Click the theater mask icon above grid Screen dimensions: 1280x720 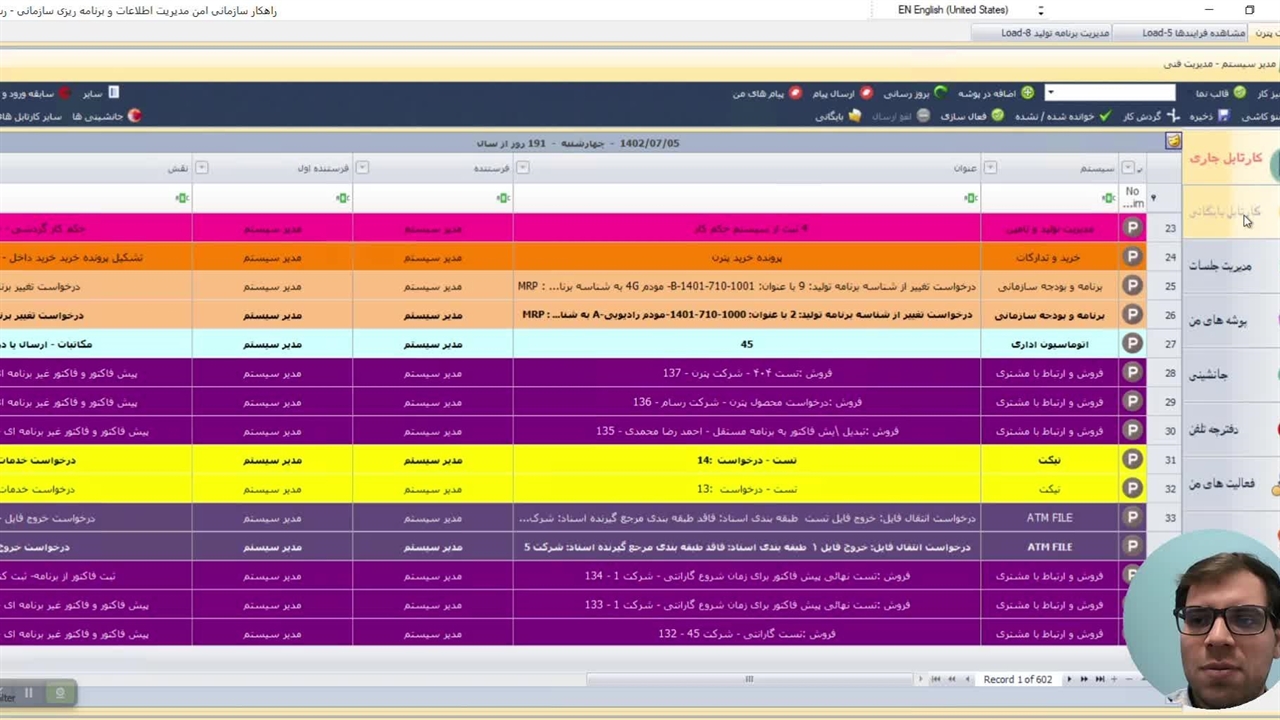coord(1173,143)
